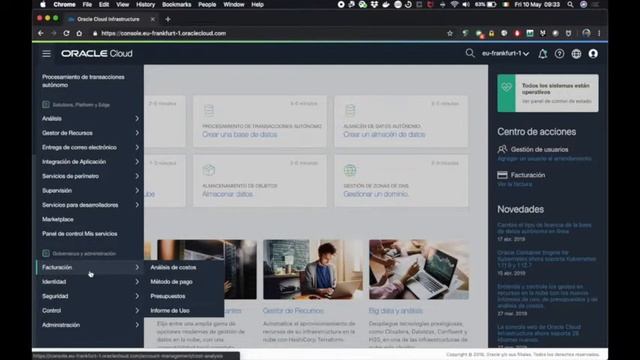Click the object storage cube card icon
Viewport: 640px width, 360px height.
coord(209,170)
